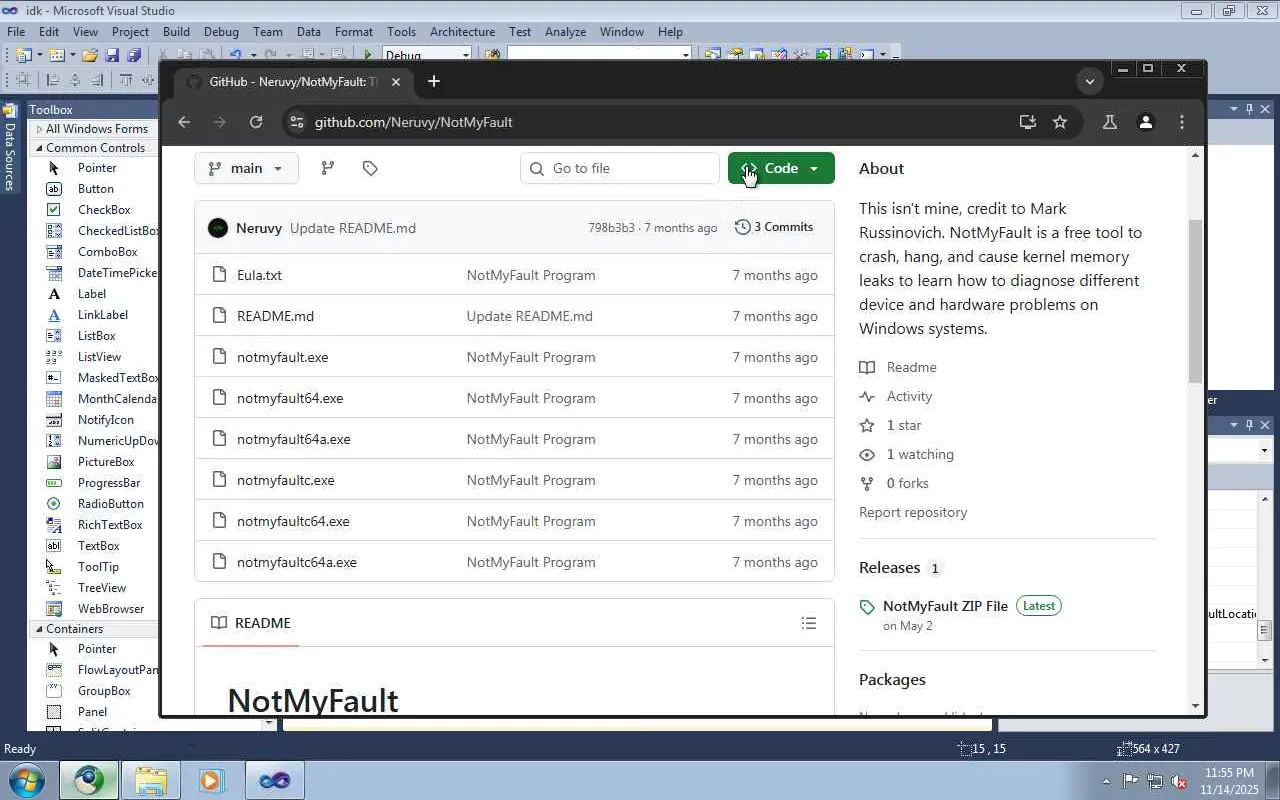
Task: Open the Help menu in Visual Studio
Action: pyautogui.click(x=670, y=31)
